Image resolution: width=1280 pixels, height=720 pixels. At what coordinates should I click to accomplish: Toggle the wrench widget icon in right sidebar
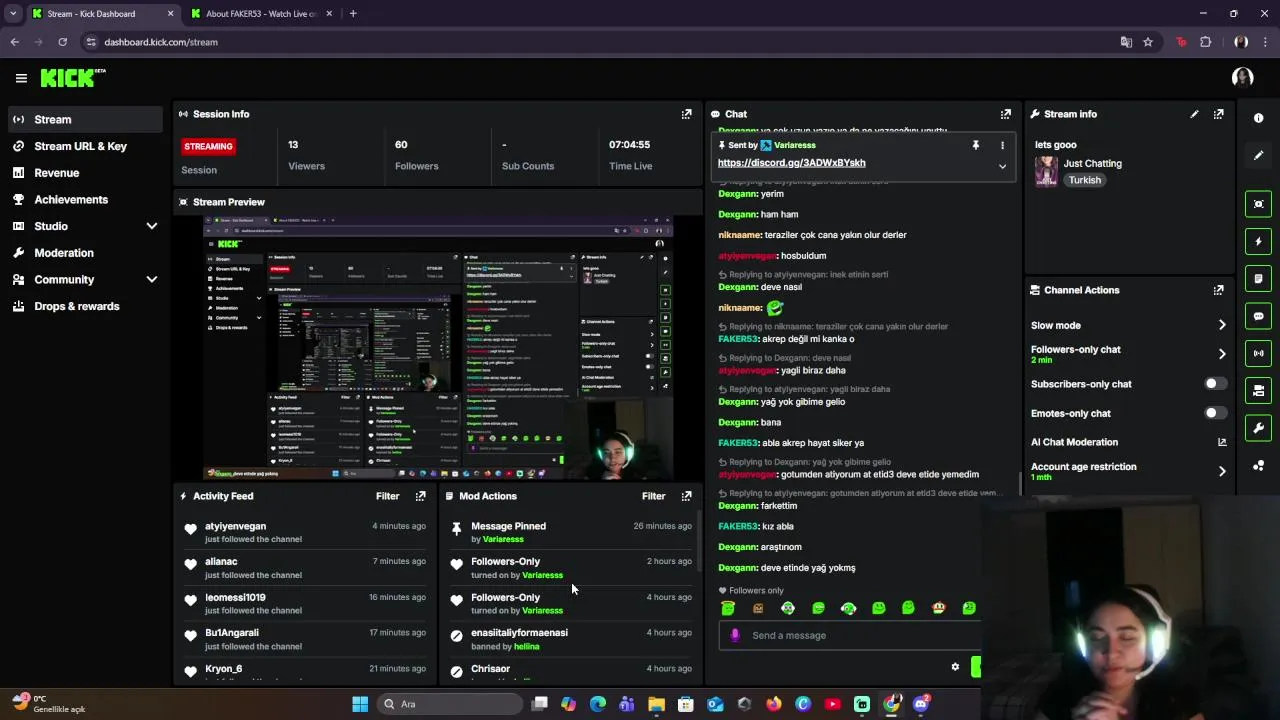(x=1258, y=428)
